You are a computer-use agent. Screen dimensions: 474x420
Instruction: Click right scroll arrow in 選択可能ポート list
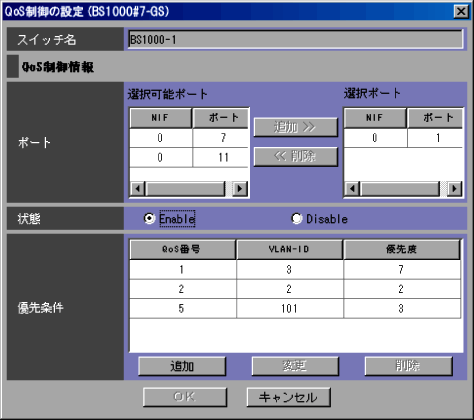pyautogui.click(x=240, y=189)
